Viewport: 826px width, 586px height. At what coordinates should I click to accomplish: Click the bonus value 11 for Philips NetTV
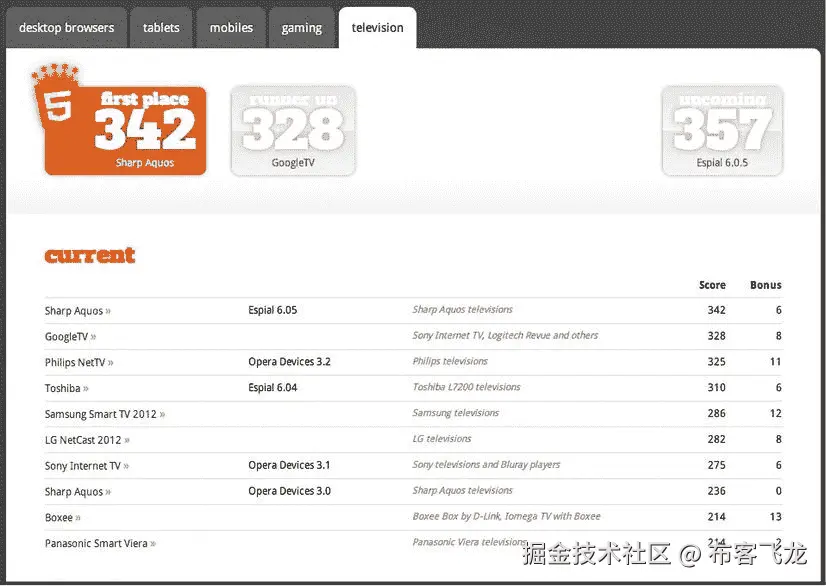tap(775, 362)
